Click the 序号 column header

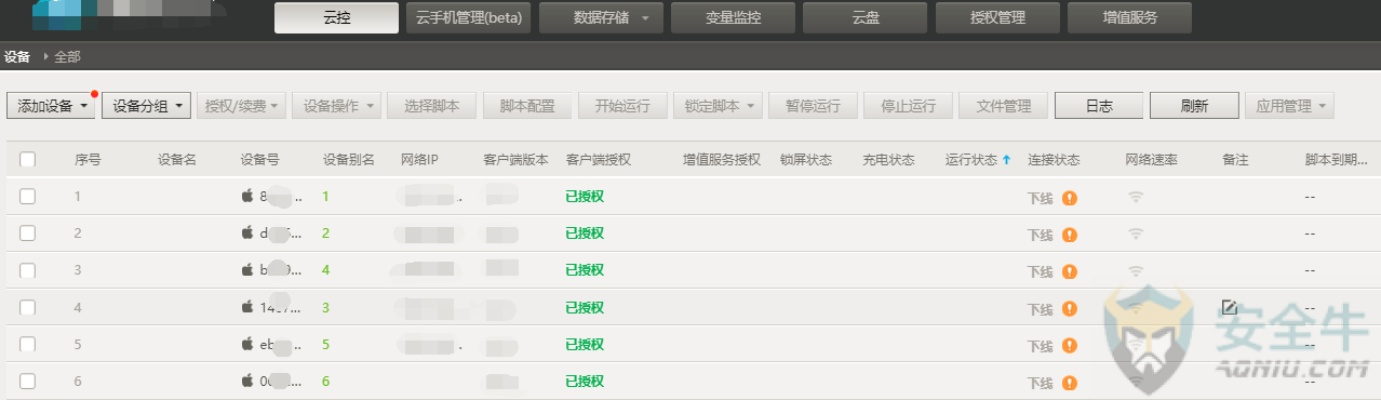87,160
